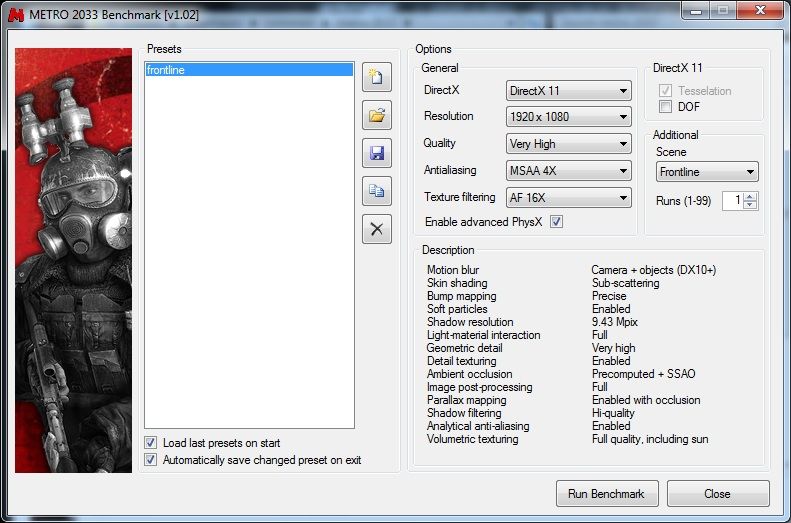This screenshot has height=523, width=791.
Task: Click the 'Sub-scattering' skin shading value
Action: [626, 283]
